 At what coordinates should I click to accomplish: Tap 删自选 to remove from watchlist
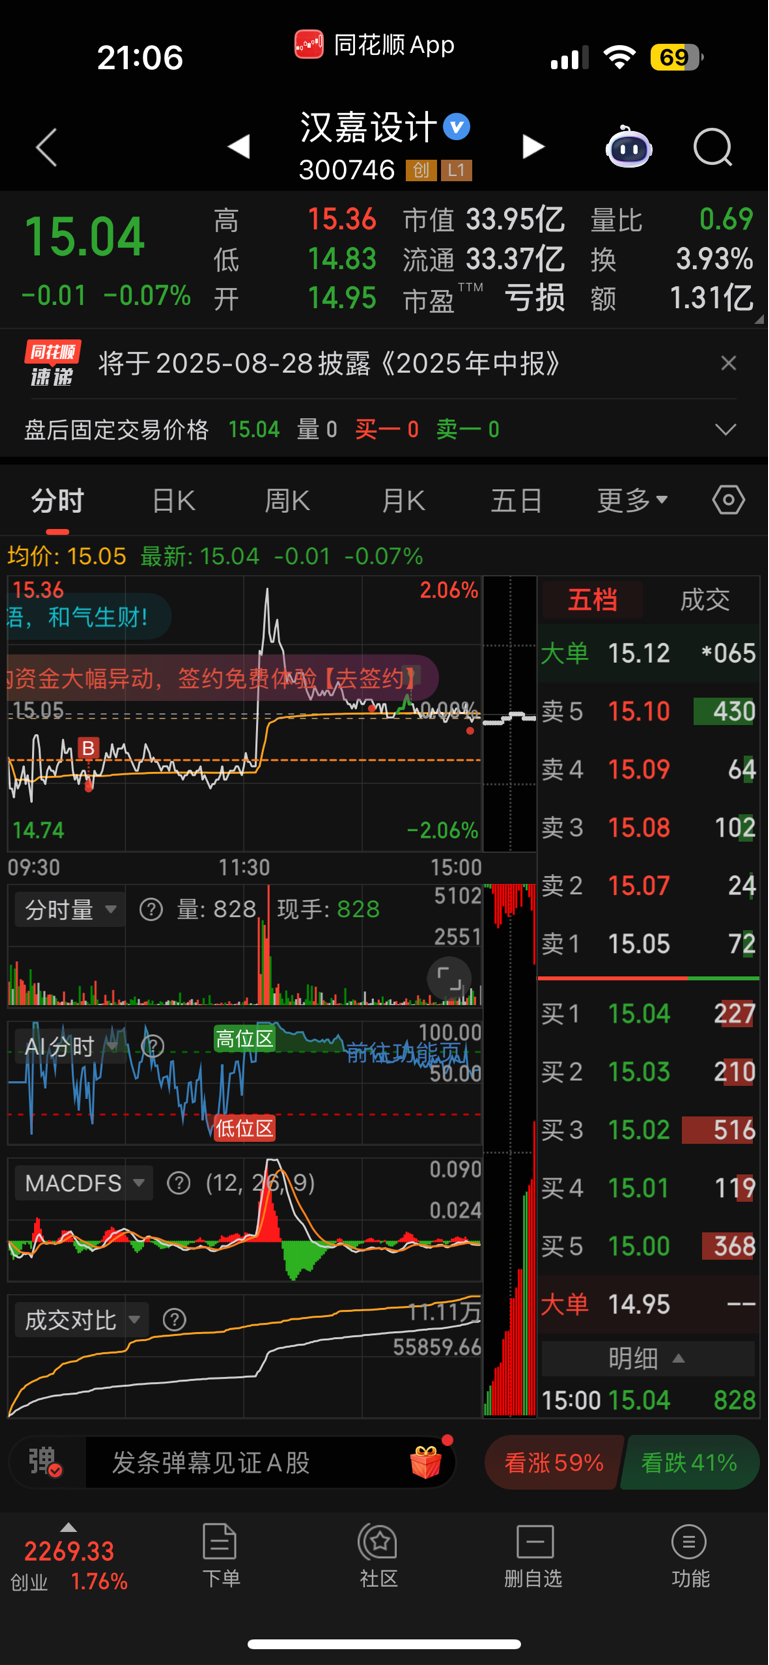tap(534, 1556)
